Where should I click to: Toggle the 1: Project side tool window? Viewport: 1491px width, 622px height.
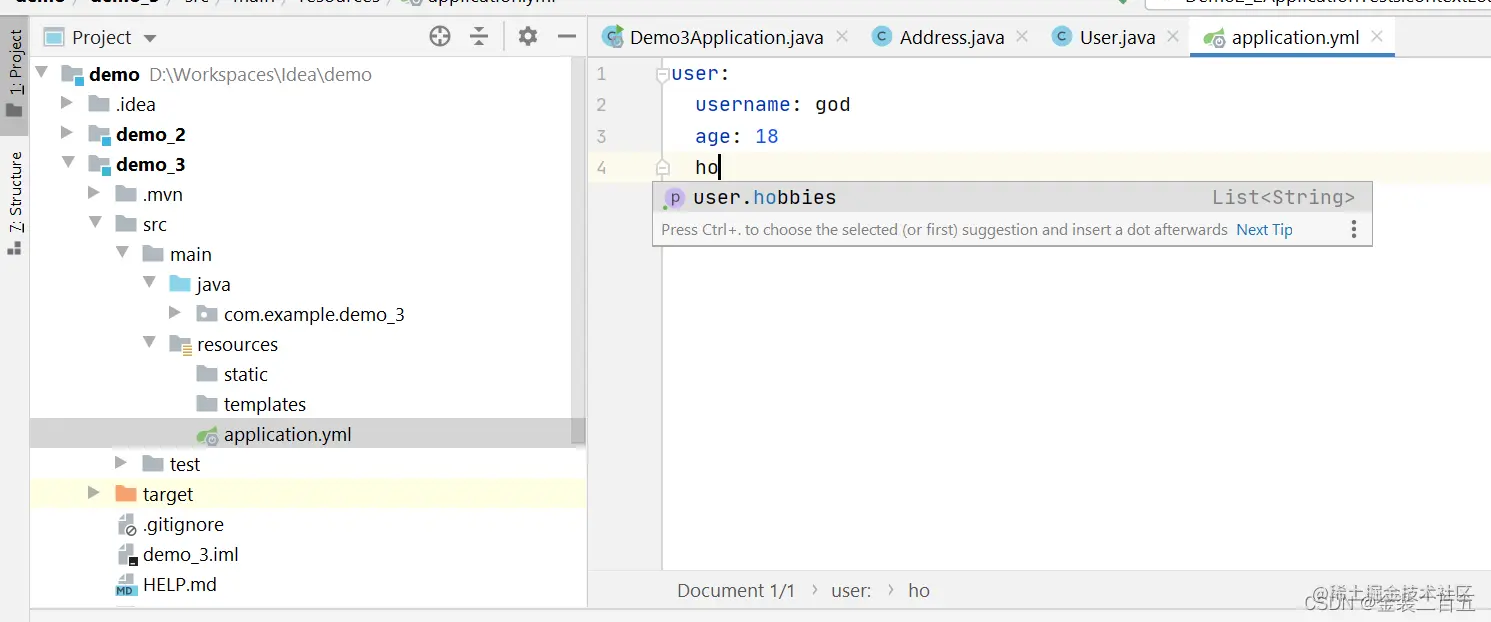15,75
